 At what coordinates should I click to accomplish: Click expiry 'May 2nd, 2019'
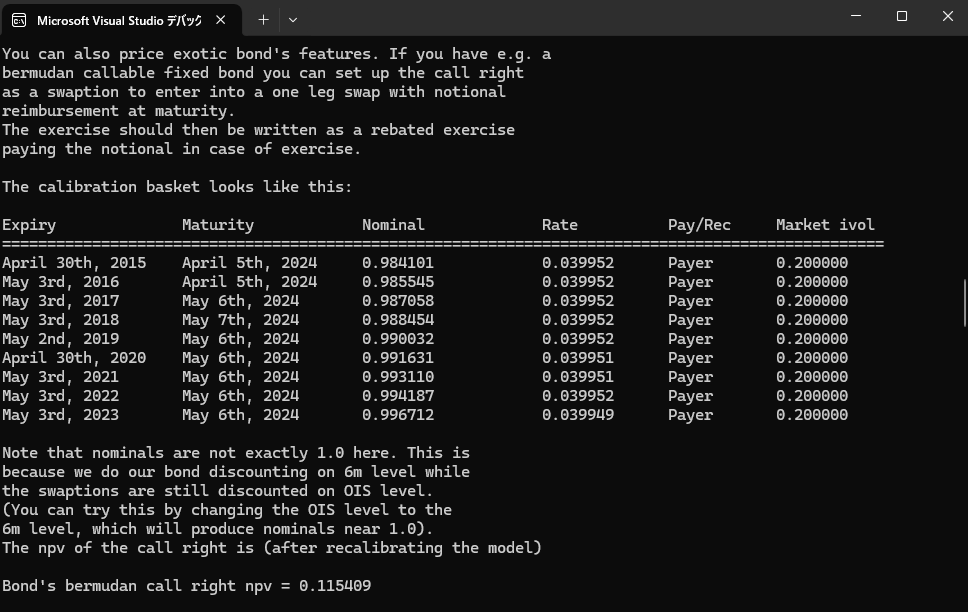pos(60,339)
